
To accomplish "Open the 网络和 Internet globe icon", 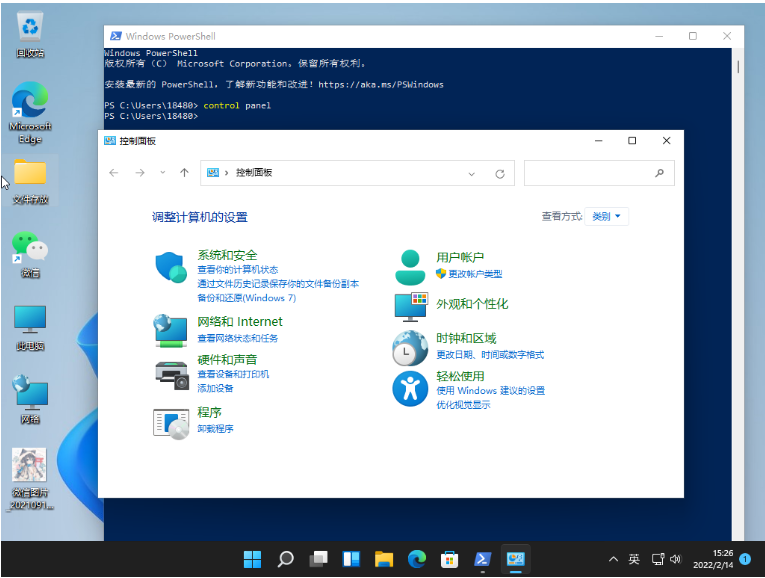I will [171, 329].
